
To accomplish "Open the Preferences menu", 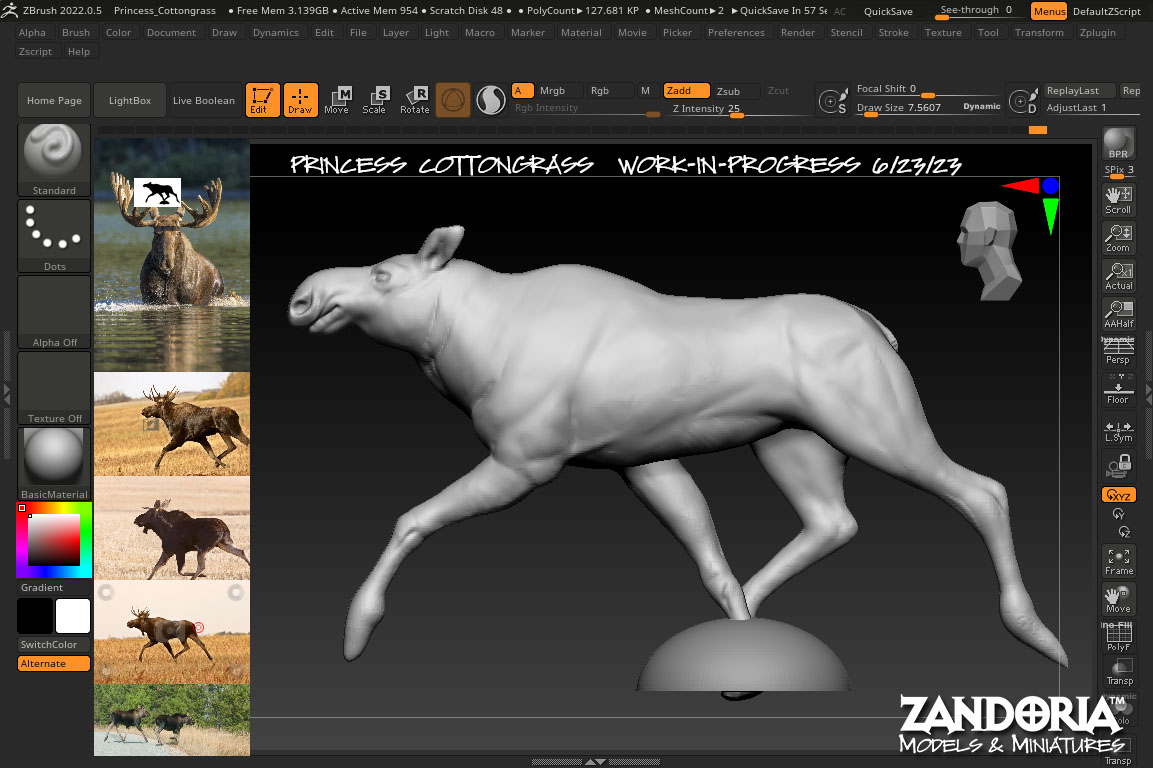I will click(736, 32).
